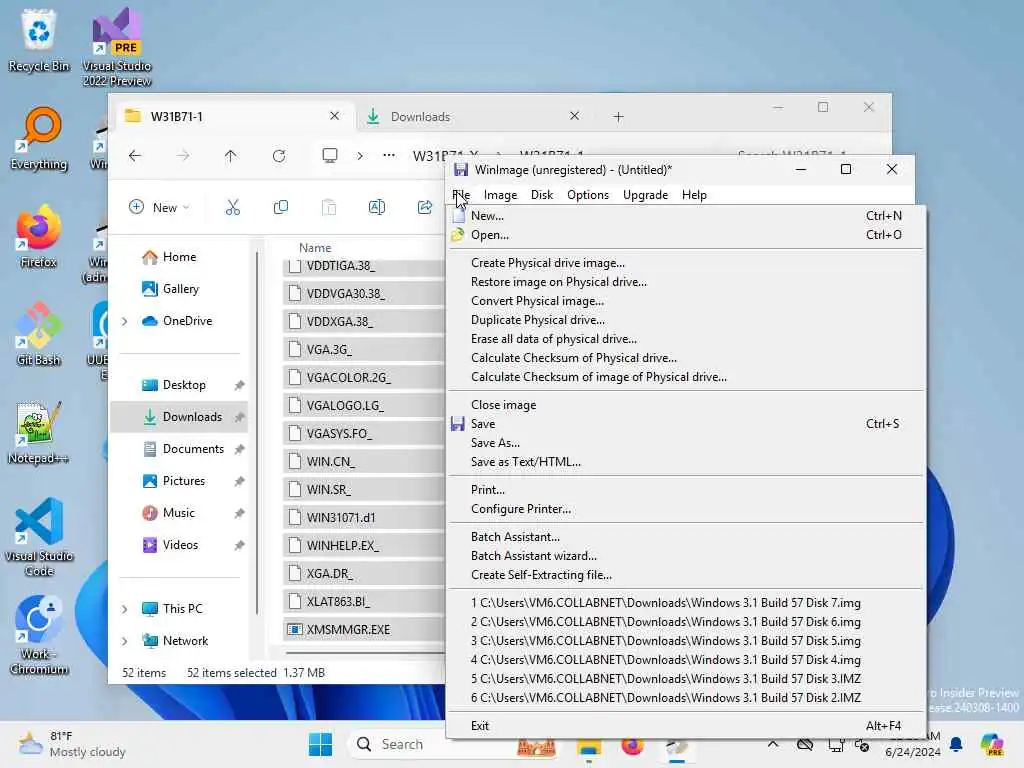Viewport: 1024px width, 768px height.
Task: Choose Save As... menu entry
Action: click(686, 443)
